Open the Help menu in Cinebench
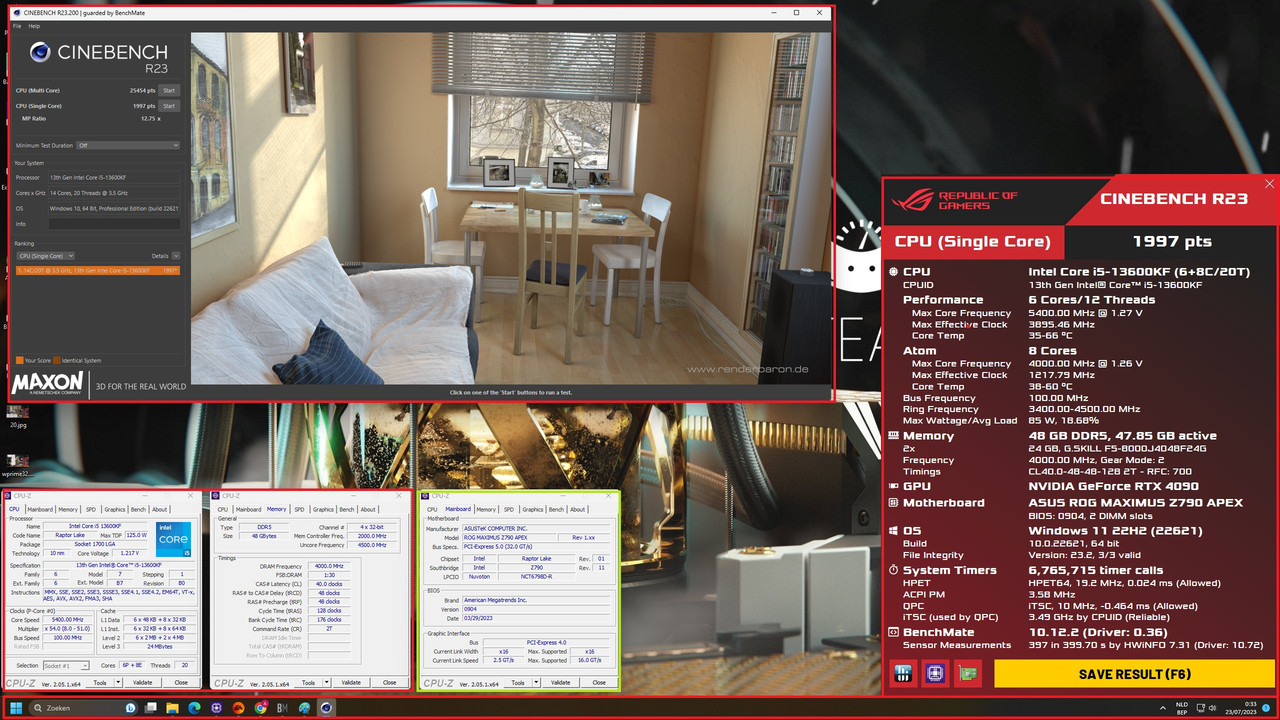 tap(34, 25)
